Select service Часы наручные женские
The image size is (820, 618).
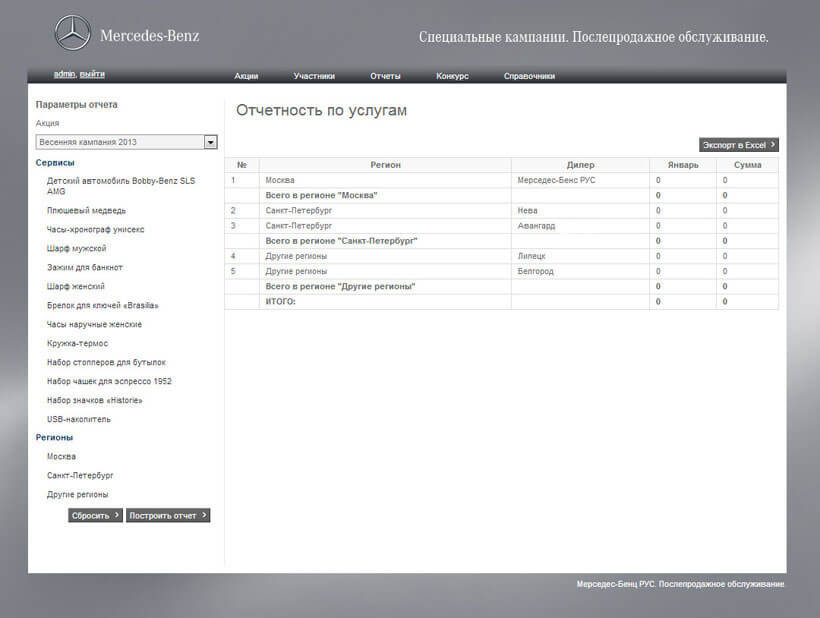[x=94, y=324]
